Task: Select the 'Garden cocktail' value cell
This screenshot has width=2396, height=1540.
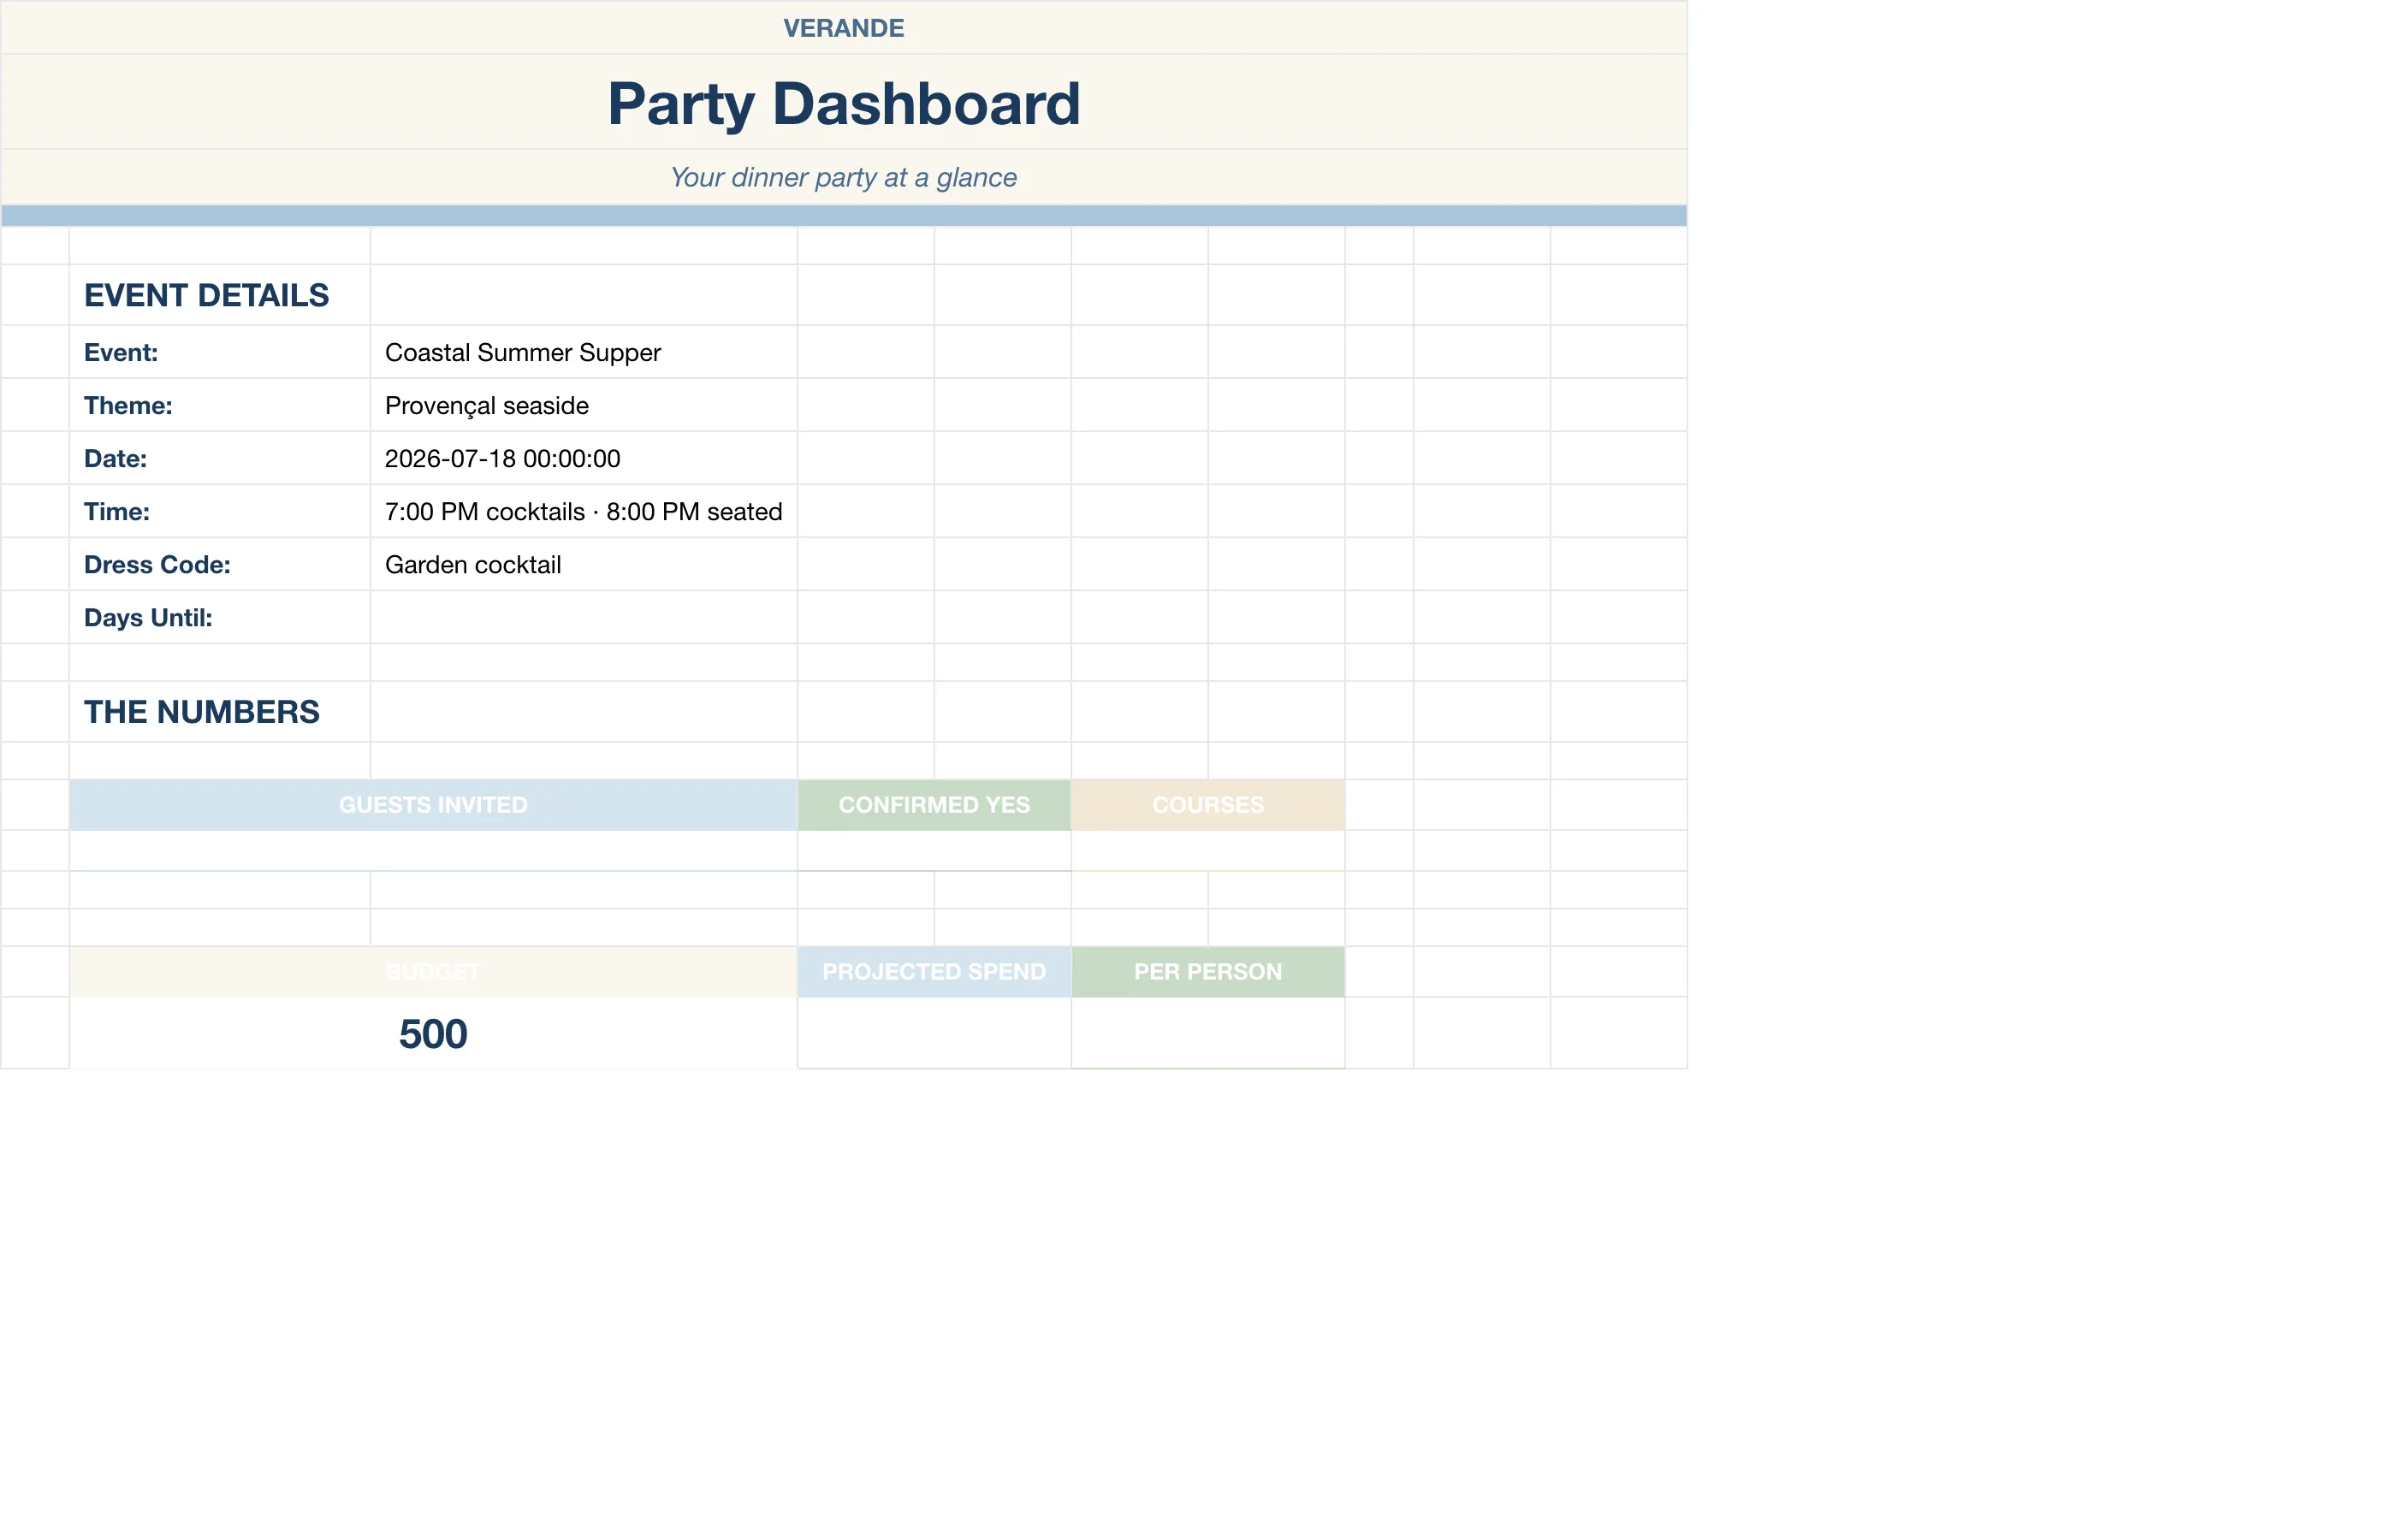Action: 583,564
